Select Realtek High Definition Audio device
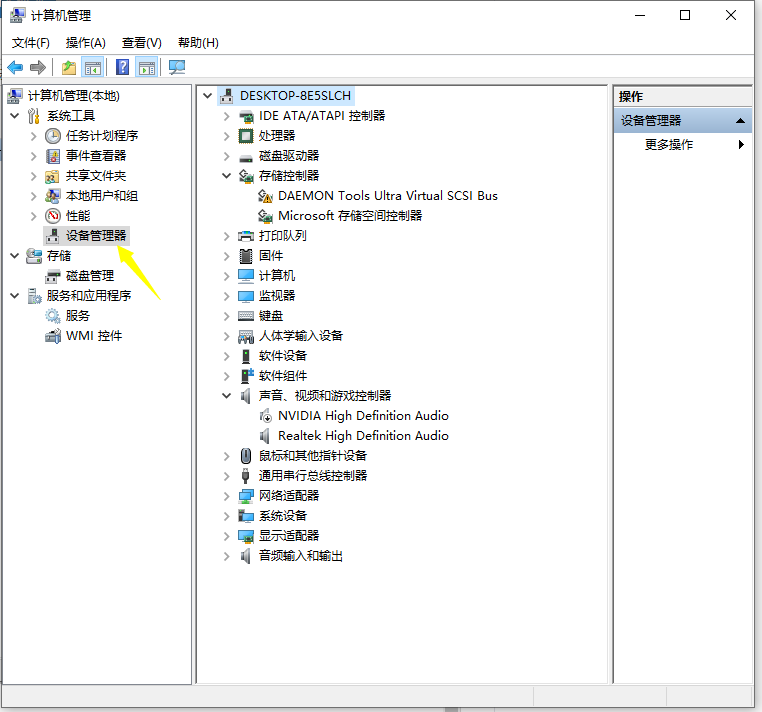Viewport: 762px width, 712px height. point(363,436)
